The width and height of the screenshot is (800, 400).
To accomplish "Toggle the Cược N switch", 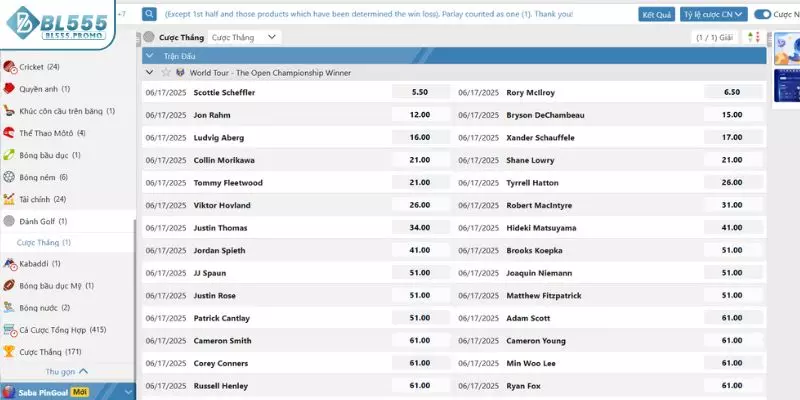I will coord(763,15).
